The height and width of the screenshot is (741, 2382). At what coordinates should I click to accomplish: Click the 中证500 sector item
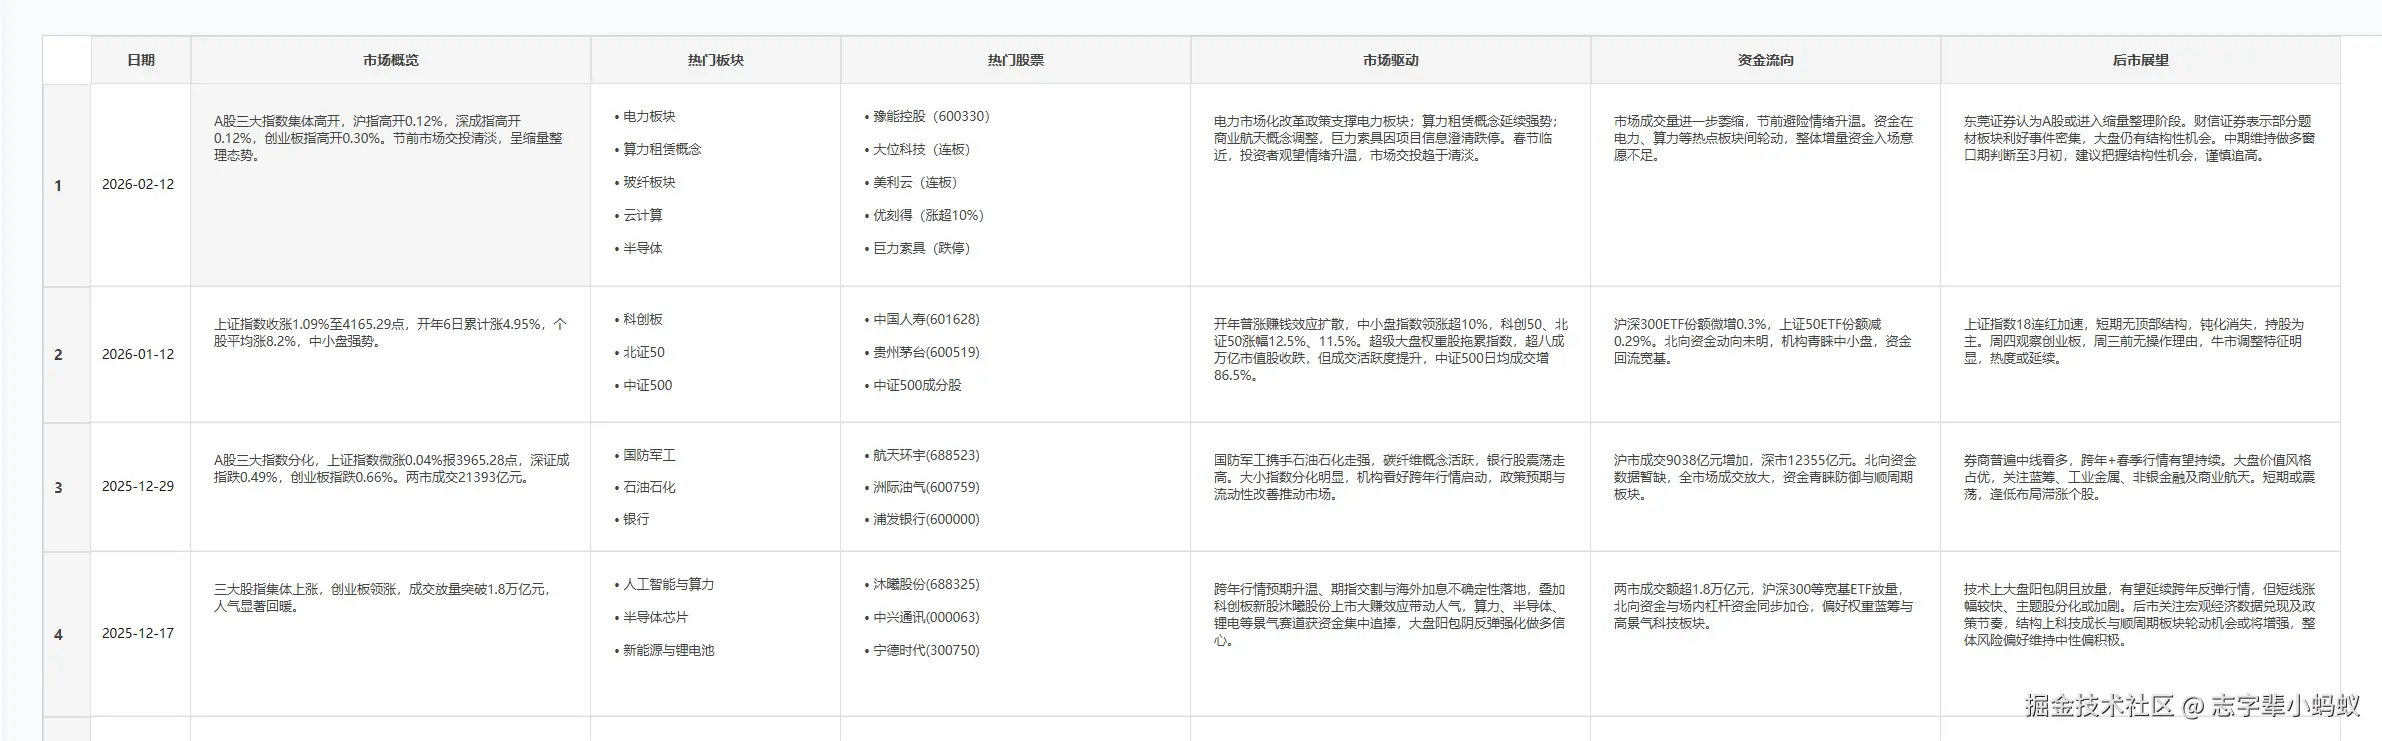(x=644, y=385)
